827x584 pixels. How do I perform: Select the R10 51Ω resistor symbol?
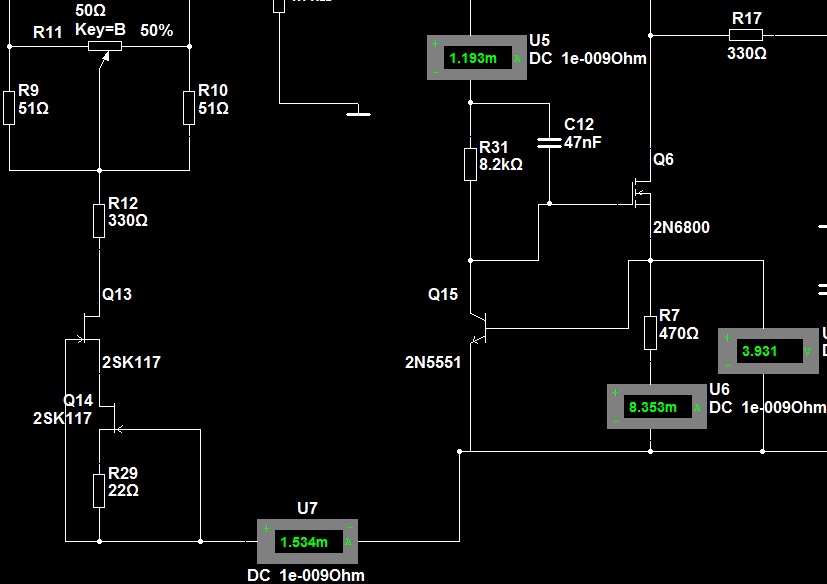coord(189,108)
